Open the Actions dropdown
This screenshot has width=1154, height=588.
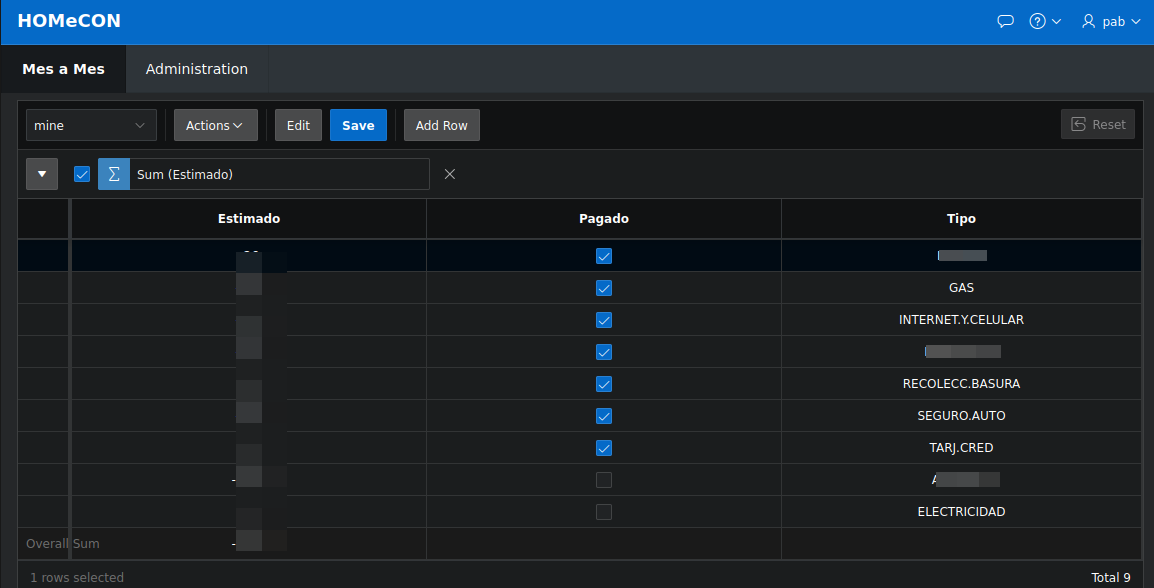(215, 124)
